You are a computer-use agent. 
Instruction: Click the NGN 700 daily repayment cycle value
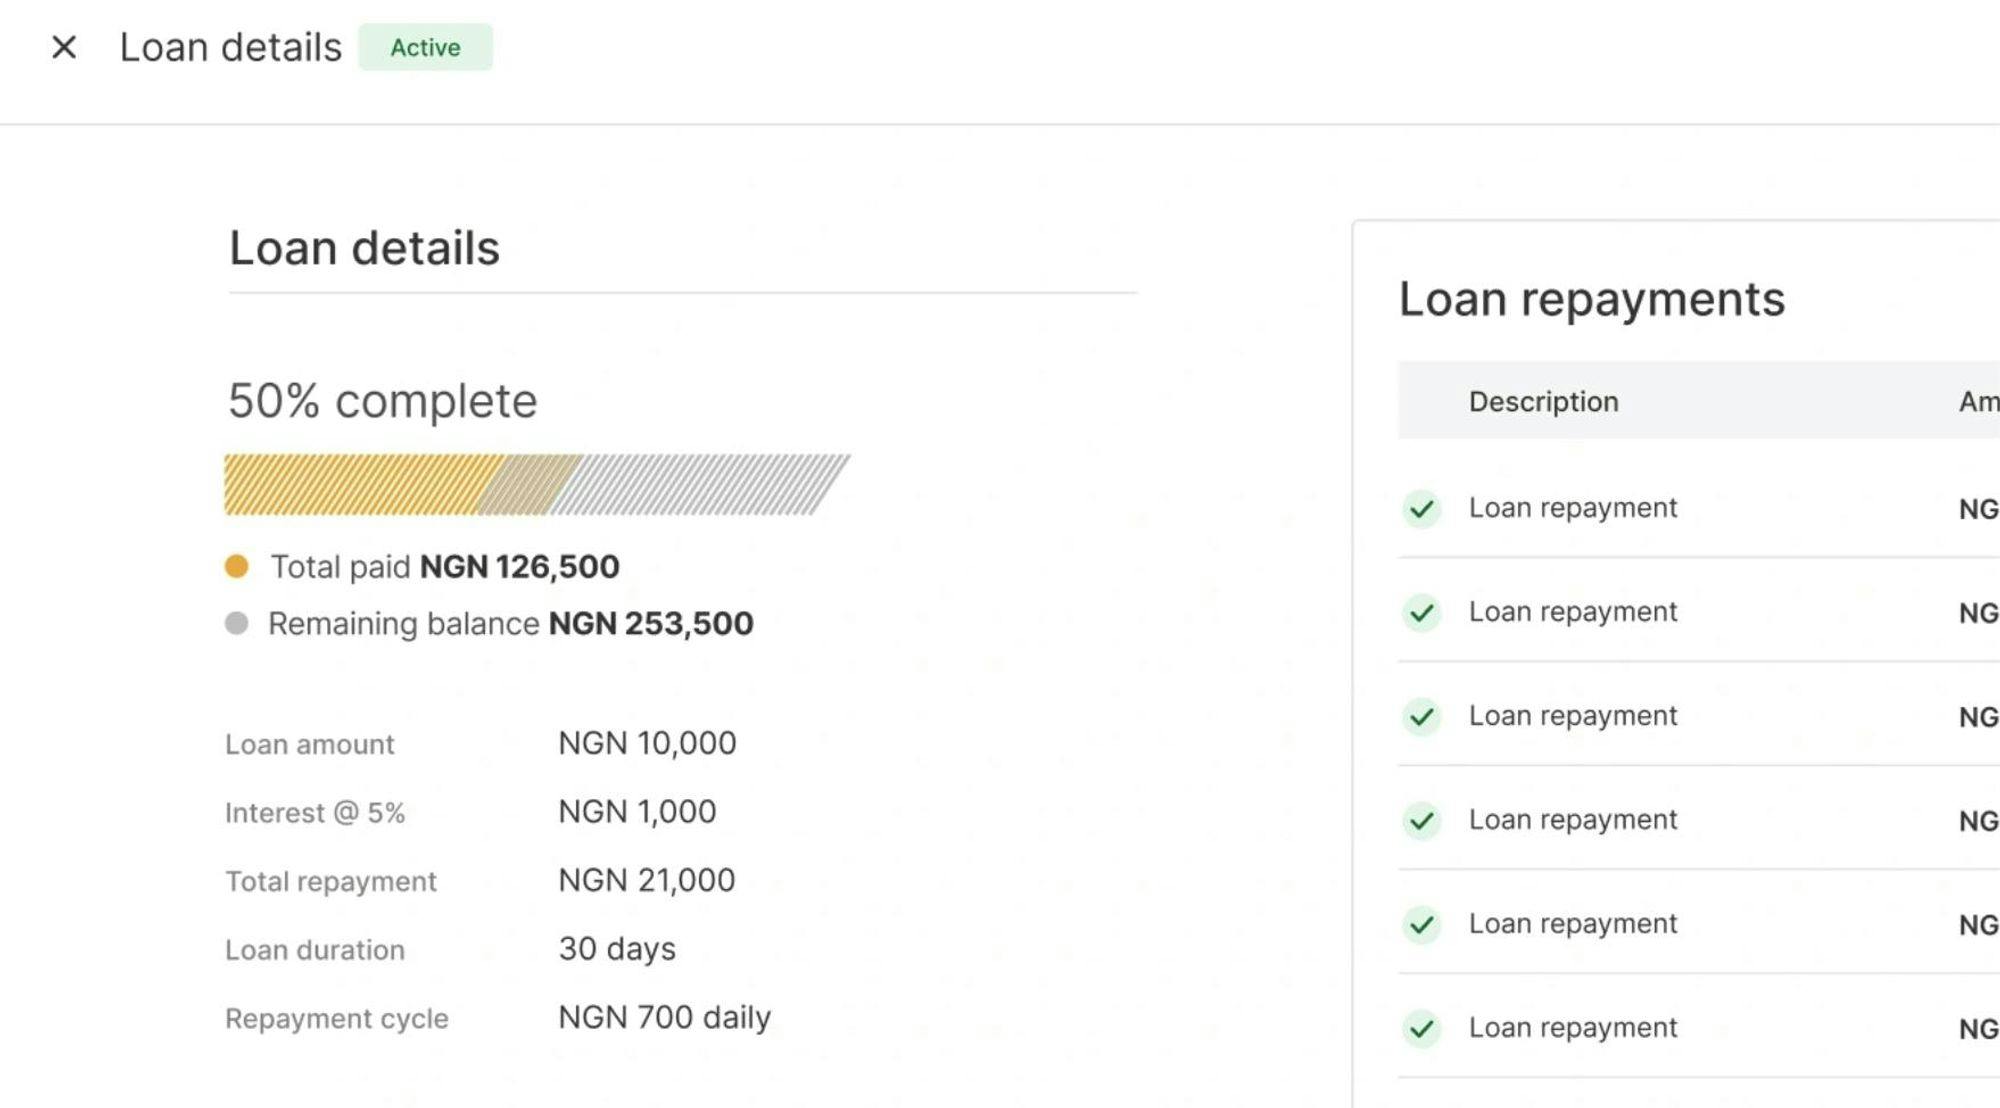(664, 1018)
